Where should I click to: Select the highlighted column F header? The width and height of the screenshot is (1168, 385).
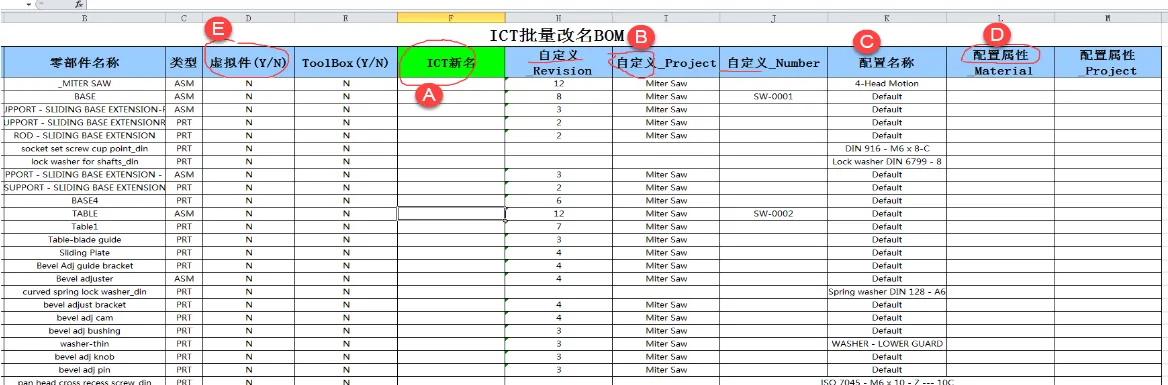click(x=451, y=17)
